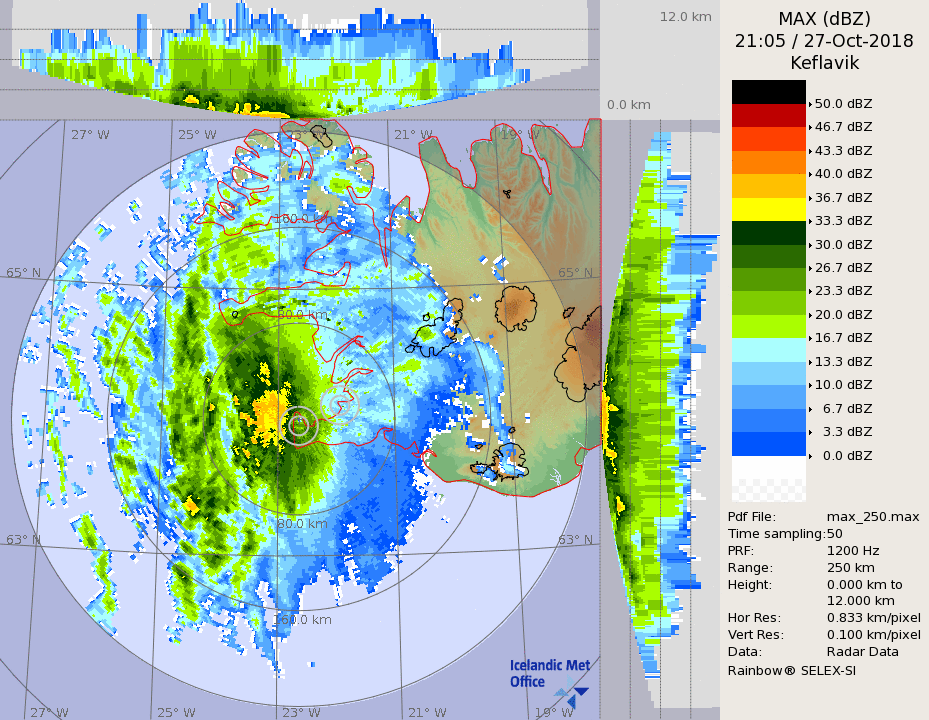Click the MAX (dBZ) product title
The image size is (929, 720).
pyautogui.click(x=824, y=19)
